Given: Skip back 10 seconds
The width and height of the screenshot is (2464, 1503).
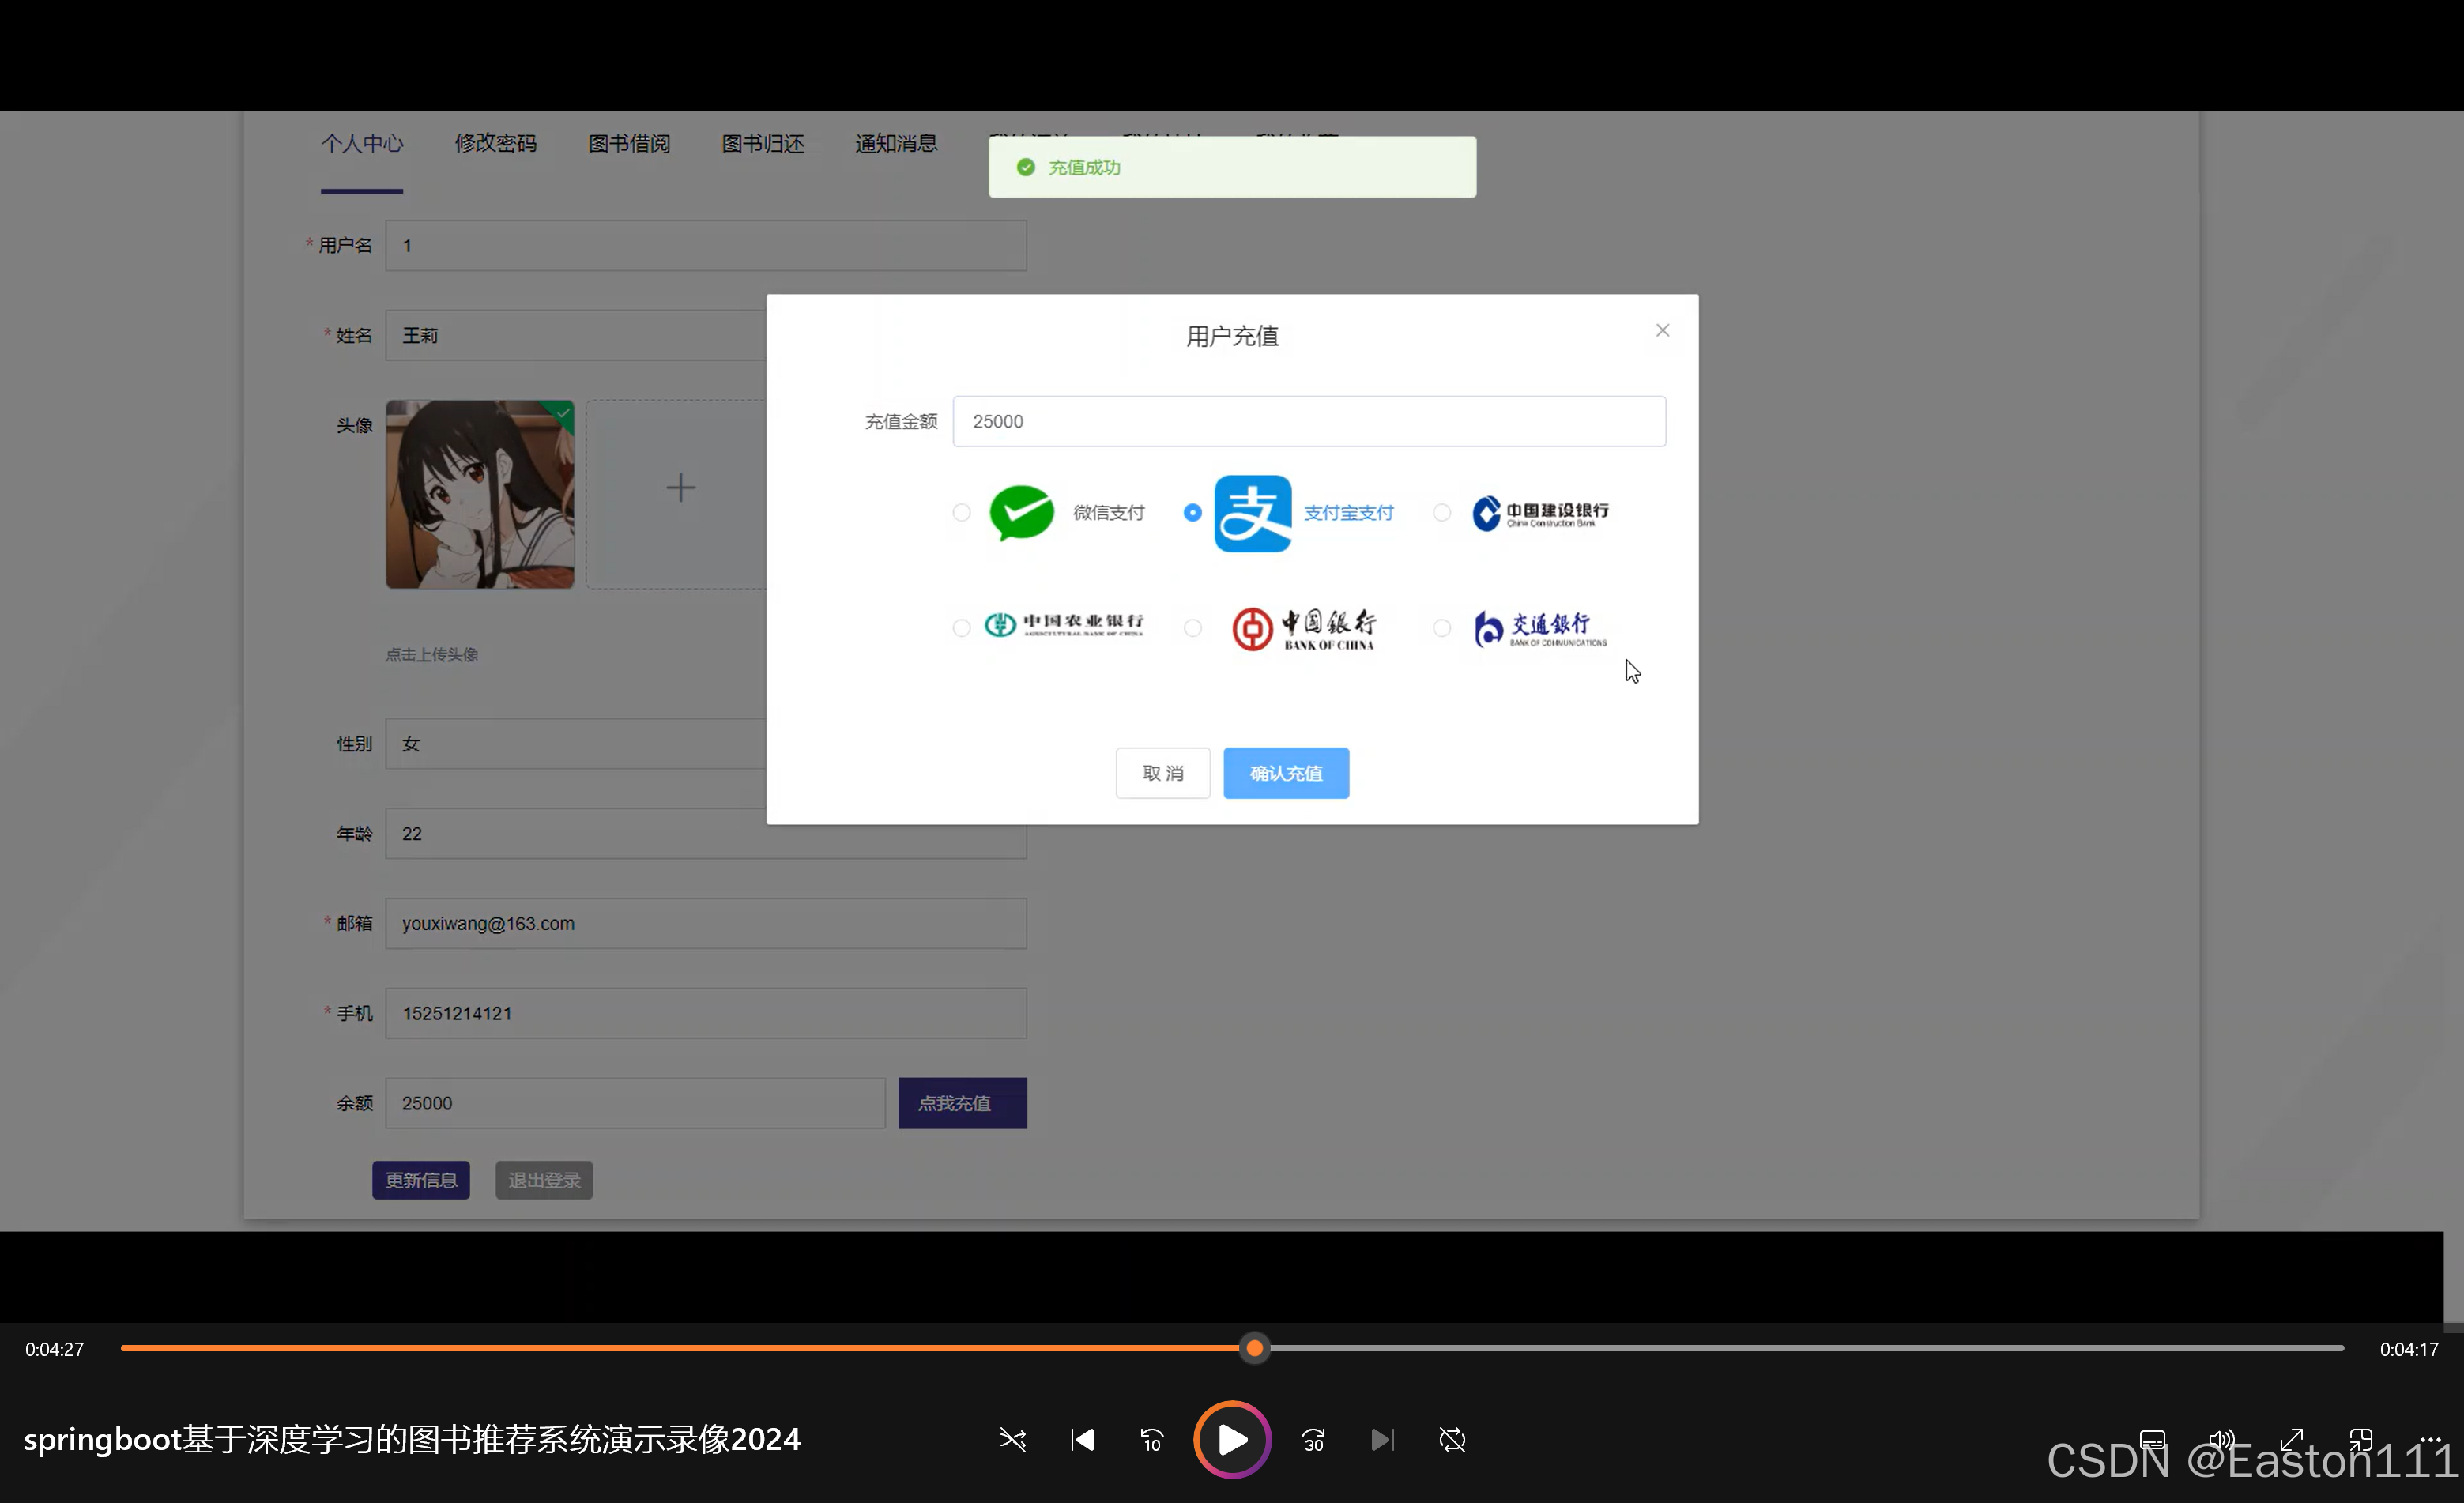Looking at the screenshot, I should click(x=1152, y=1440).
